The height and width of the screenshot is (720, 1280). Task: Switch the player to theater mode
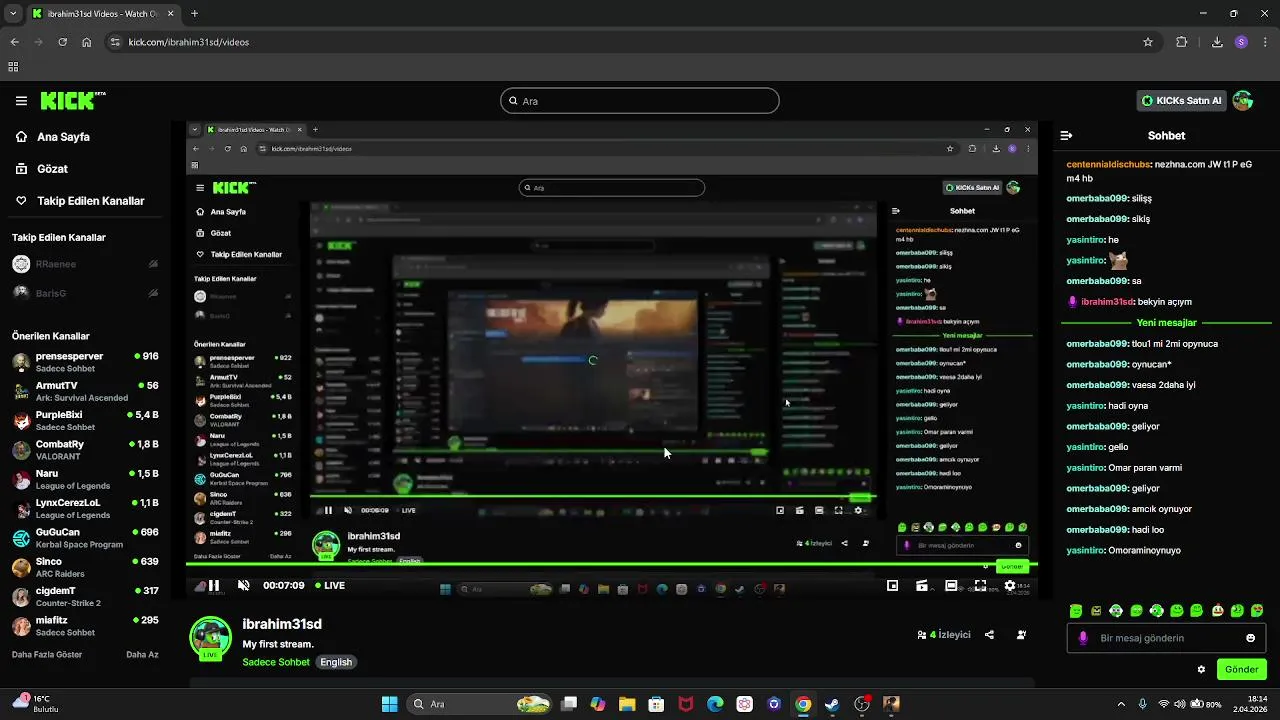coord(951,586)
